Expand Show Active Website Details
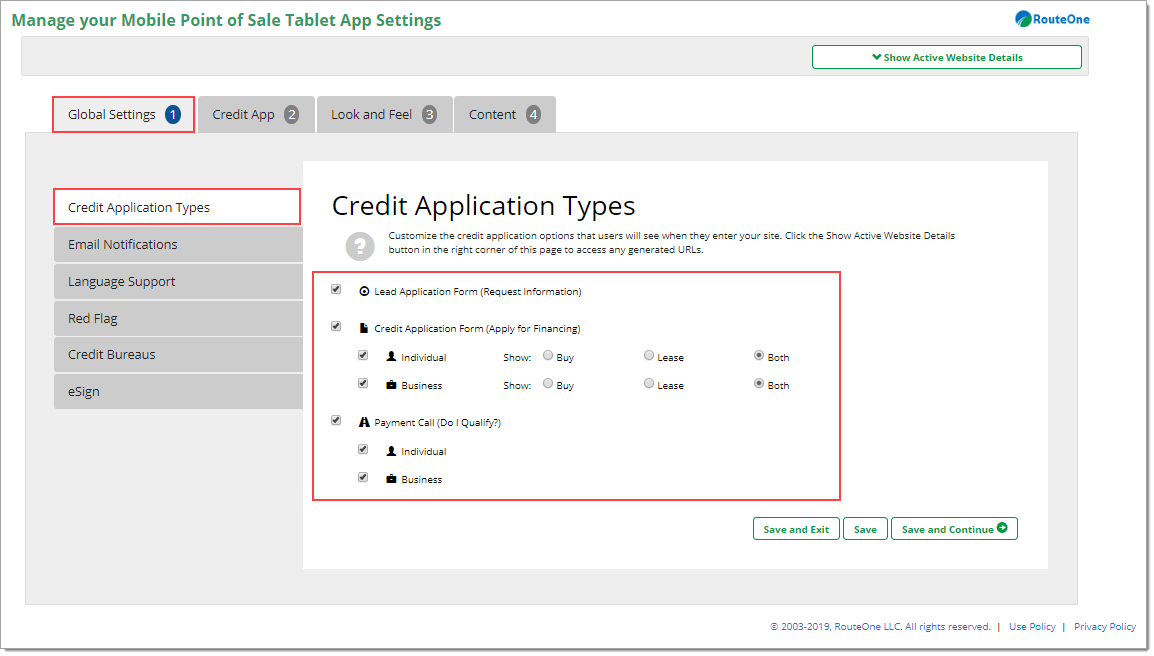The height and width of the screenshot is (656, 1154). pos(946,57)
